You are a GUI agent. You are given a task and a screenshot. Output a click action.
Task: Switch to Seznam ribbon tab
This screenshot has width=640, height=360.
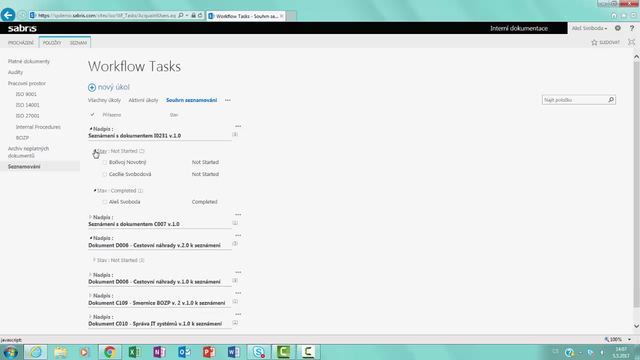78,43
